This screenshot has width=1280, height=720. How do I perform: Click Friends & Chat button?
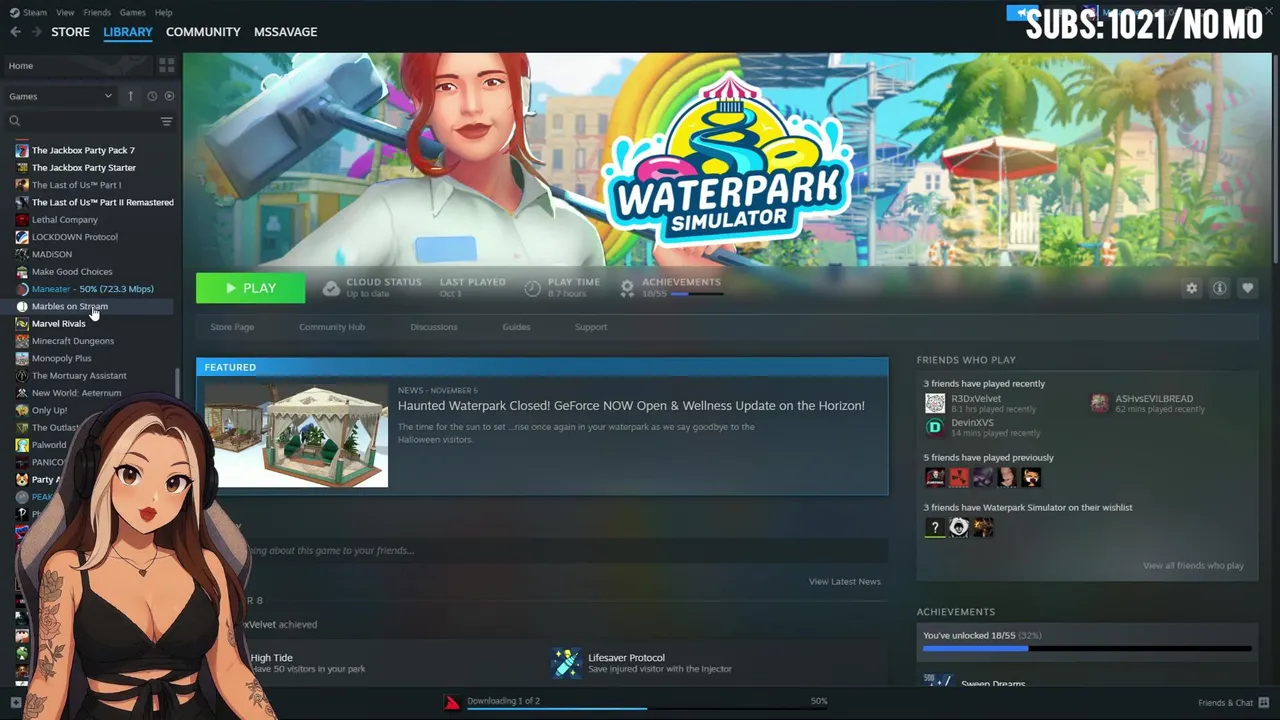1225,703
